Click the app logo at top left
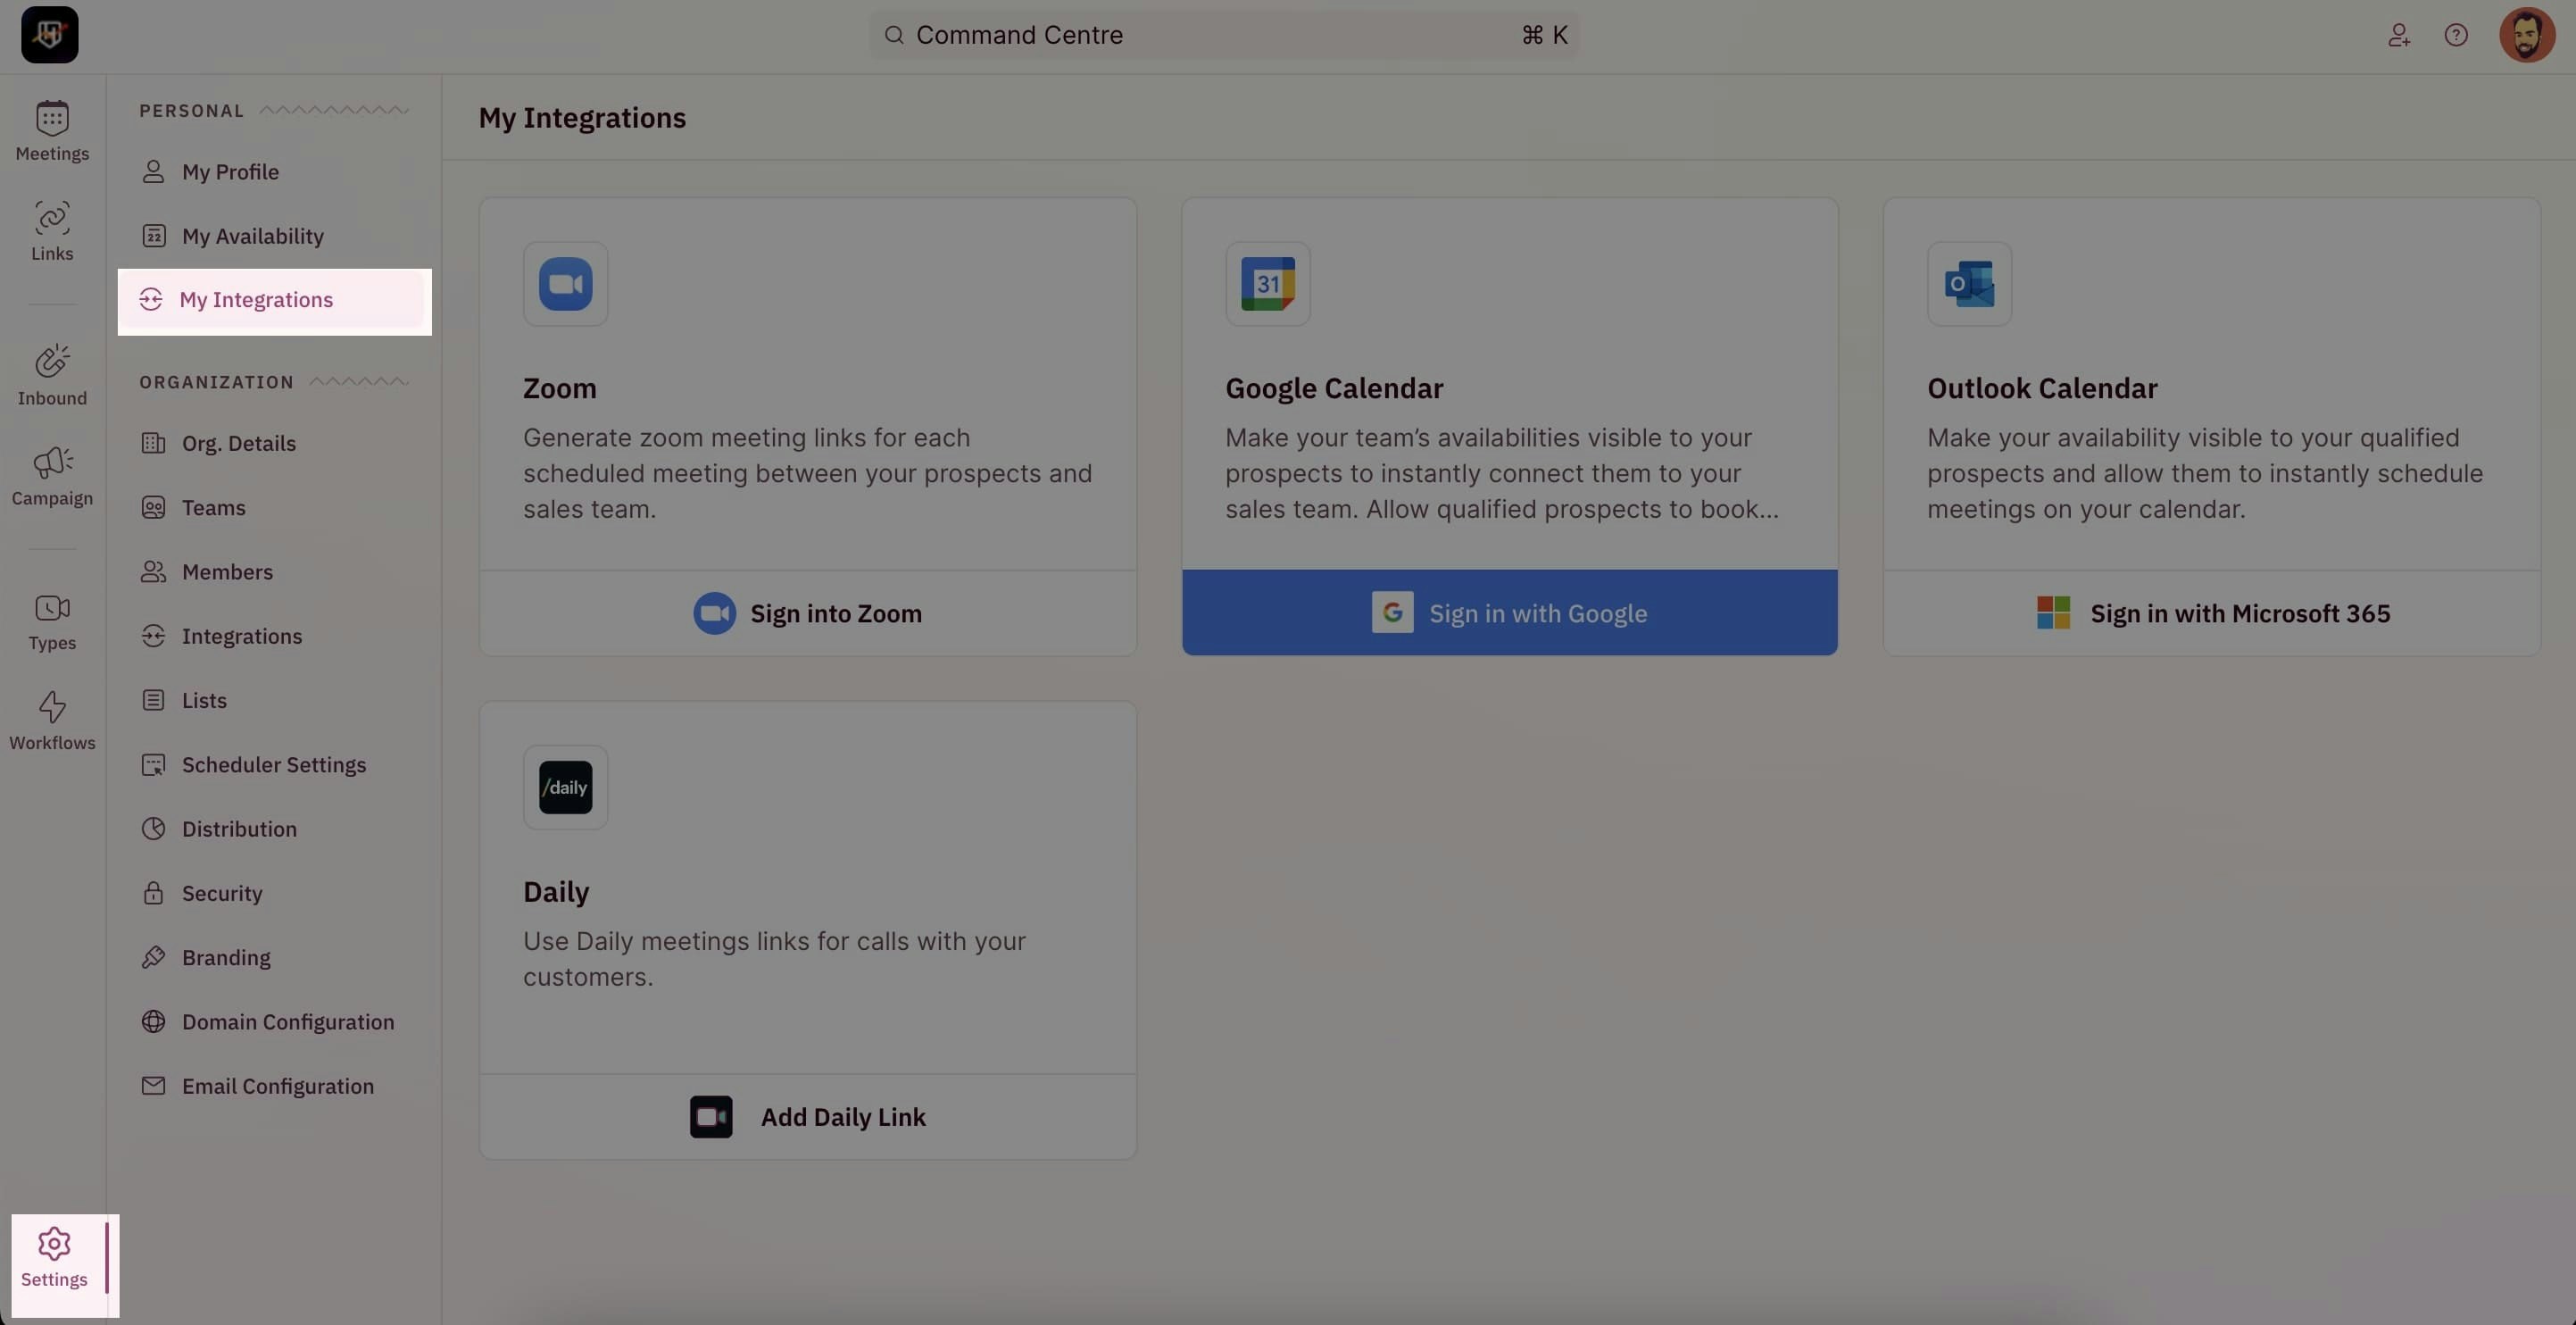 (50, 35)
